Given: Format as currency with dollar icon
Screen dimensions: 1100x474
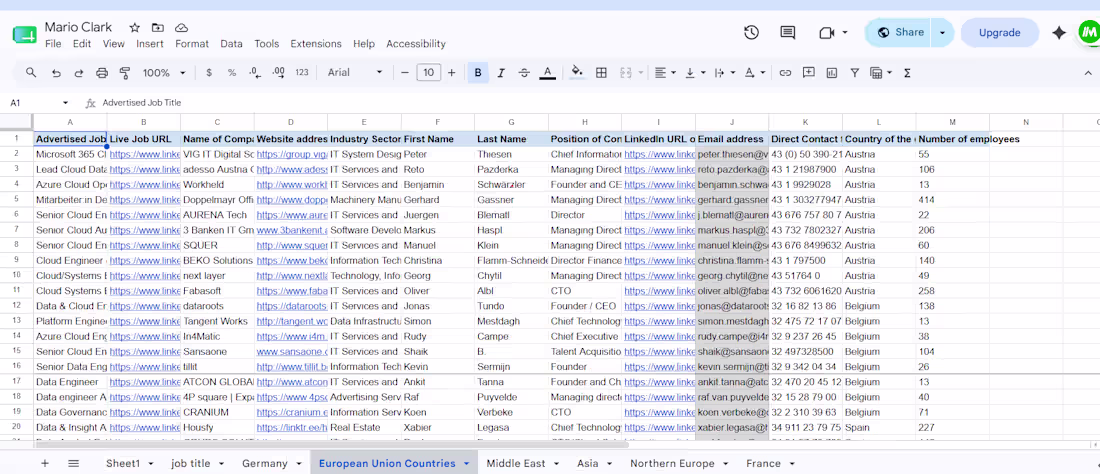Looking at the screenshot, I should pos(209,72).
